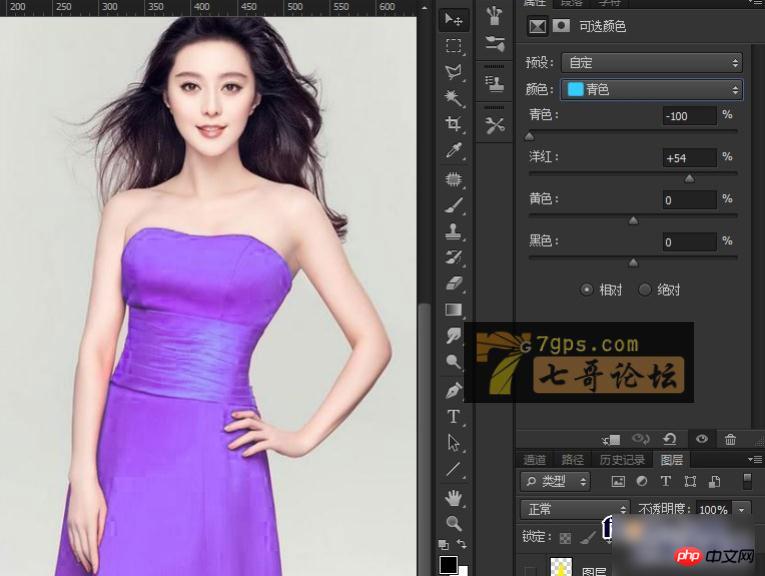Select the Gradient tool
This screenshot has height=576, width=765.
(453, 310)
